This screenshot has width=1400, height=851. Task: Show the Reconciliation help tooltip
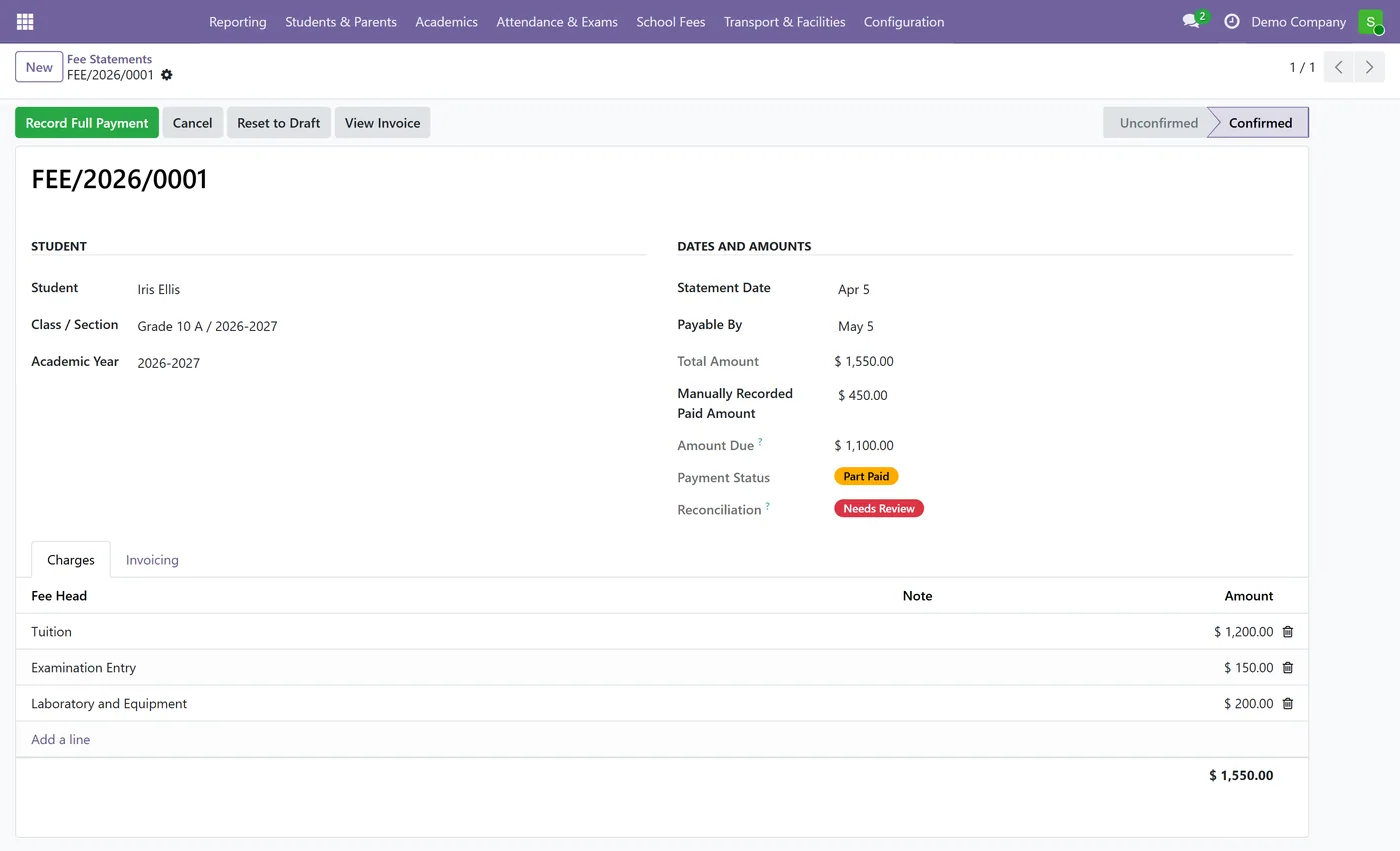pos(768,506)
